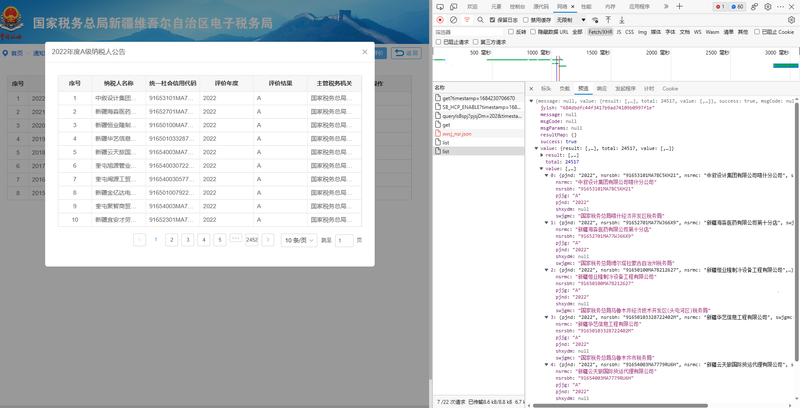Import HAR file with up-arrow icon

608,20
